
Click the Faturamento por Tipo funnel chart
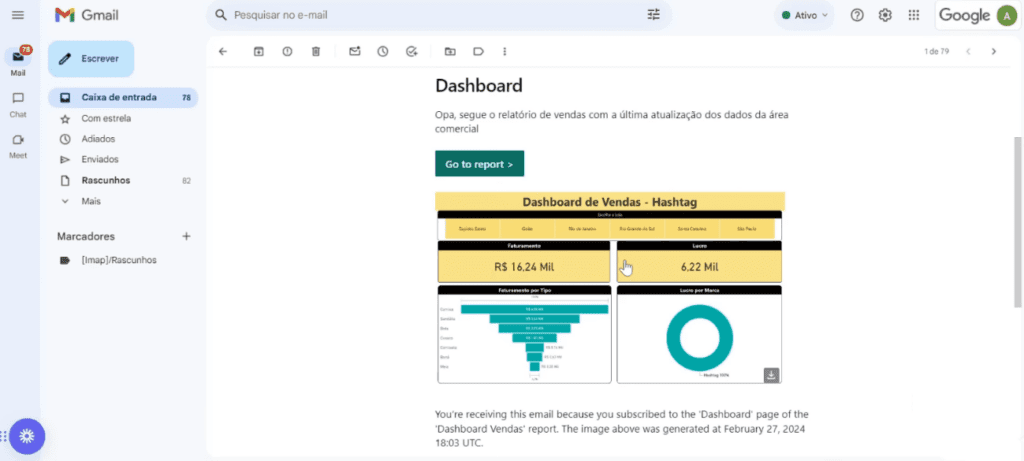click(x=524, y=334)
